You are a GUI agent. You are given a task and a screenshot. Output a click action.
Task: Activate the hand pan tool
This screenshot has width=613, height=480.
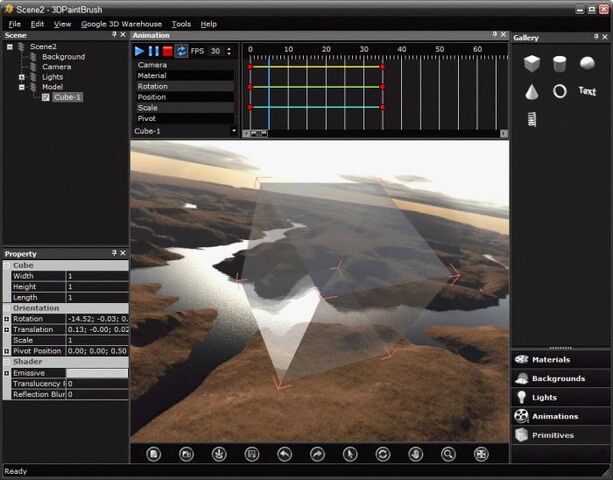[x=416, y=454]
